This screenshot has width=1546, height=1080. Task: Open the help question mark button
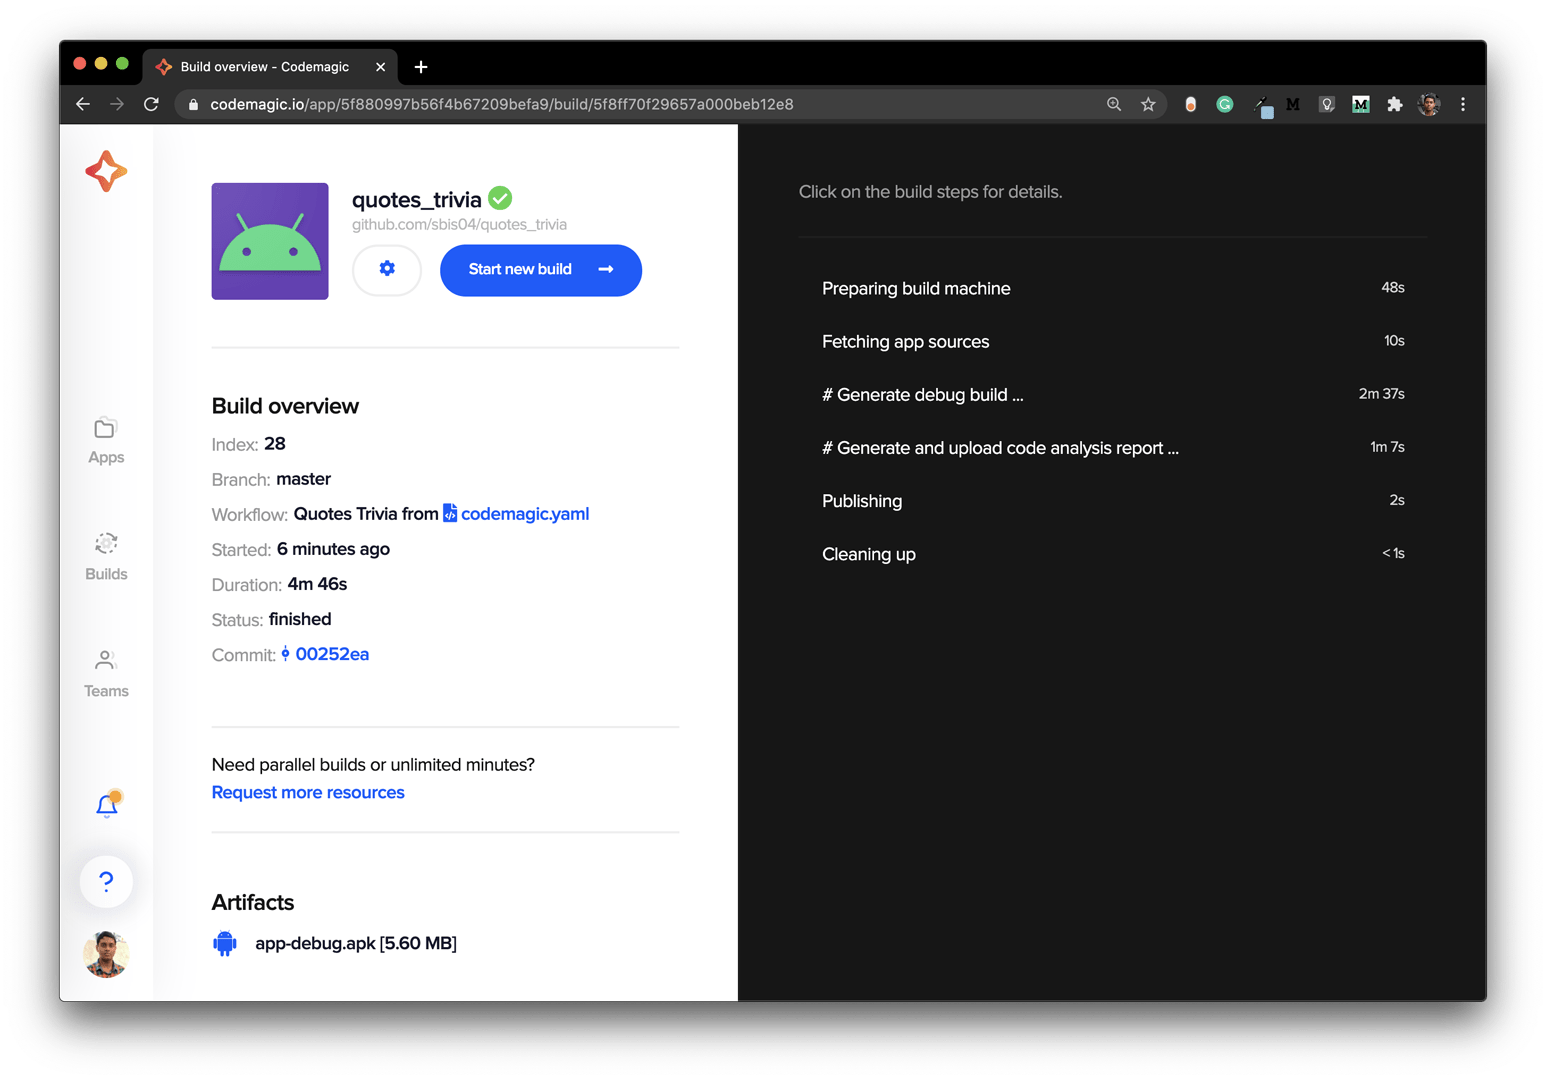coord(106,881)
